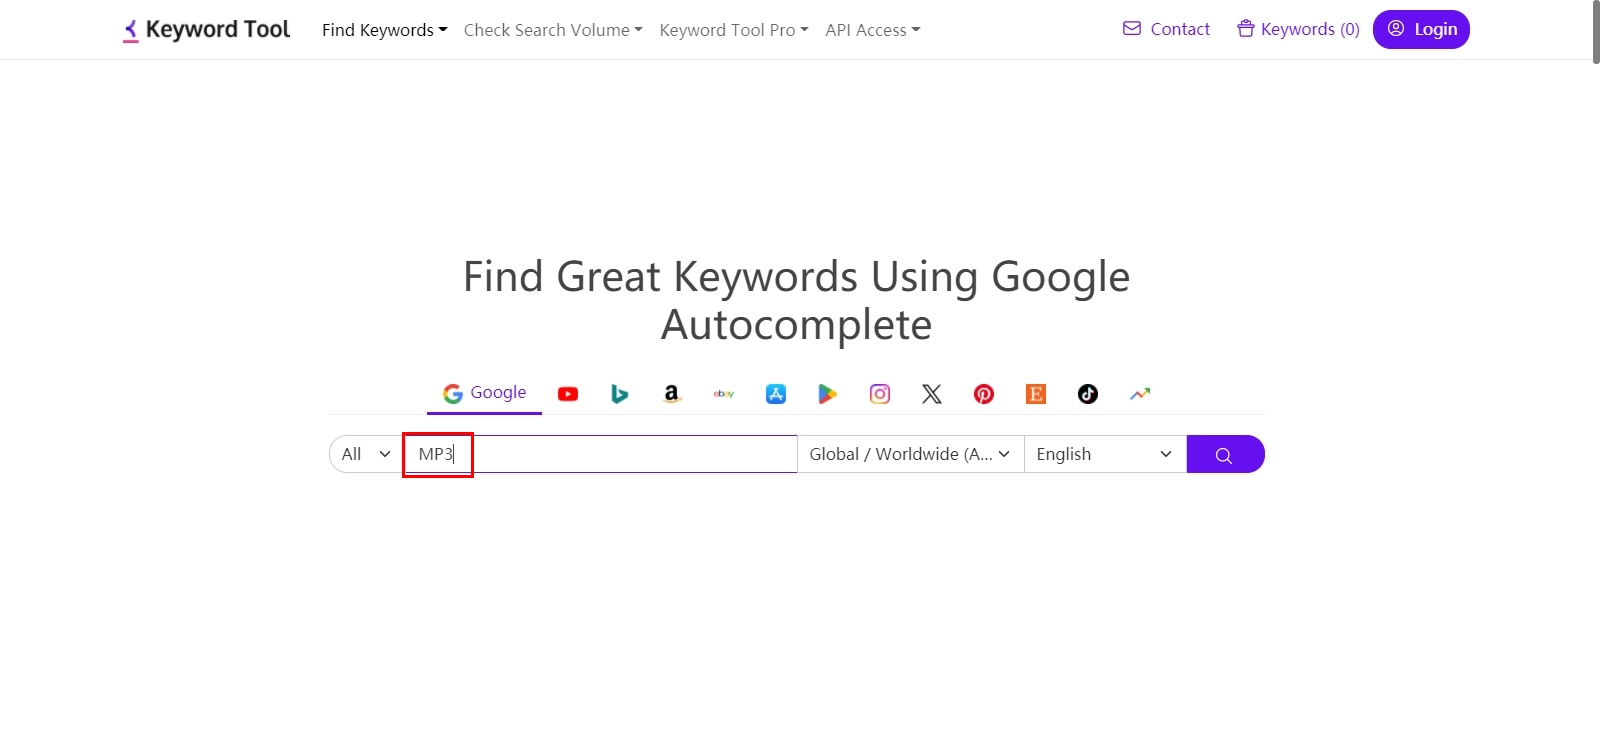Select the Pinterest keyword source icon

(x=984, y=394)
